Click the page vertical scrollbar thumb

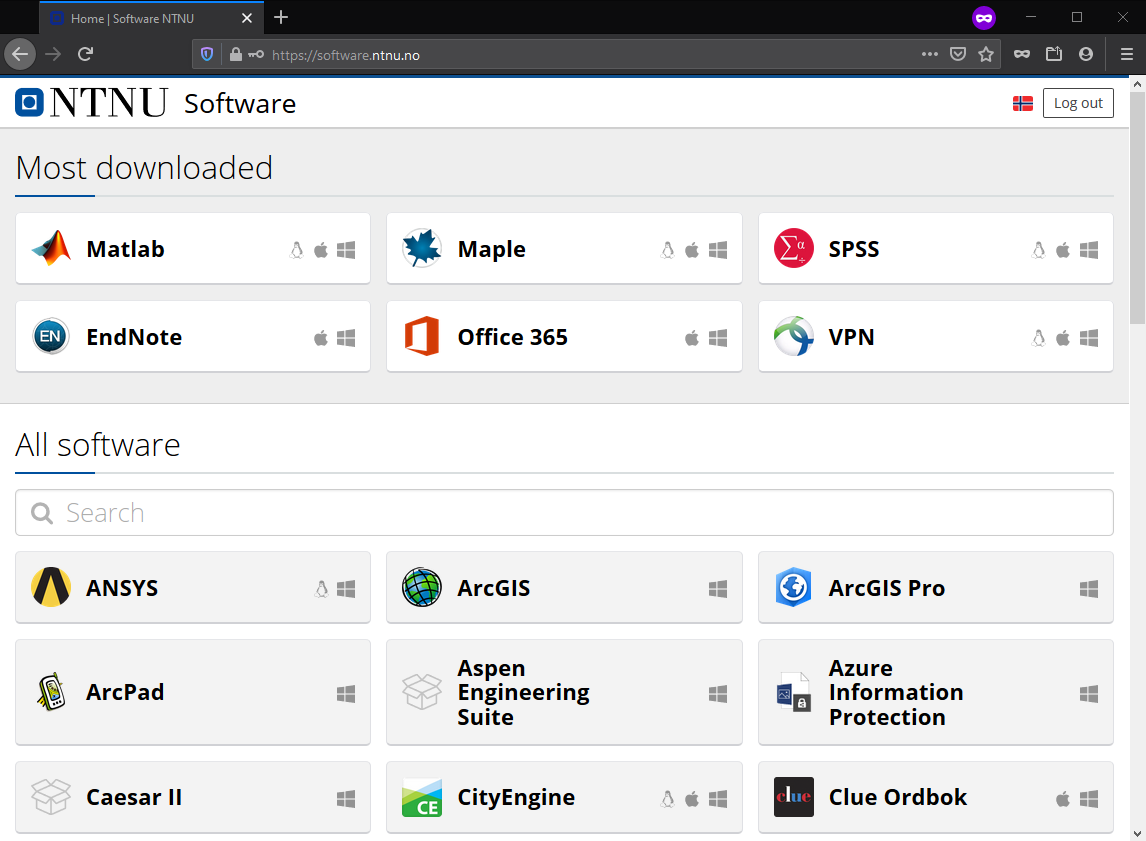pyautogui.click(x=1137, y=208)
